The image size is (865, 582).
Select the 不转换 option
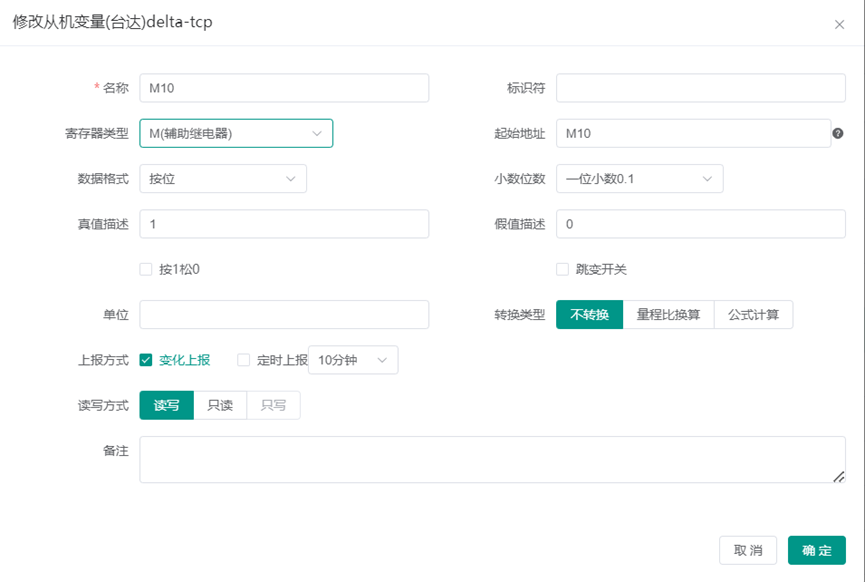[589, 314]
